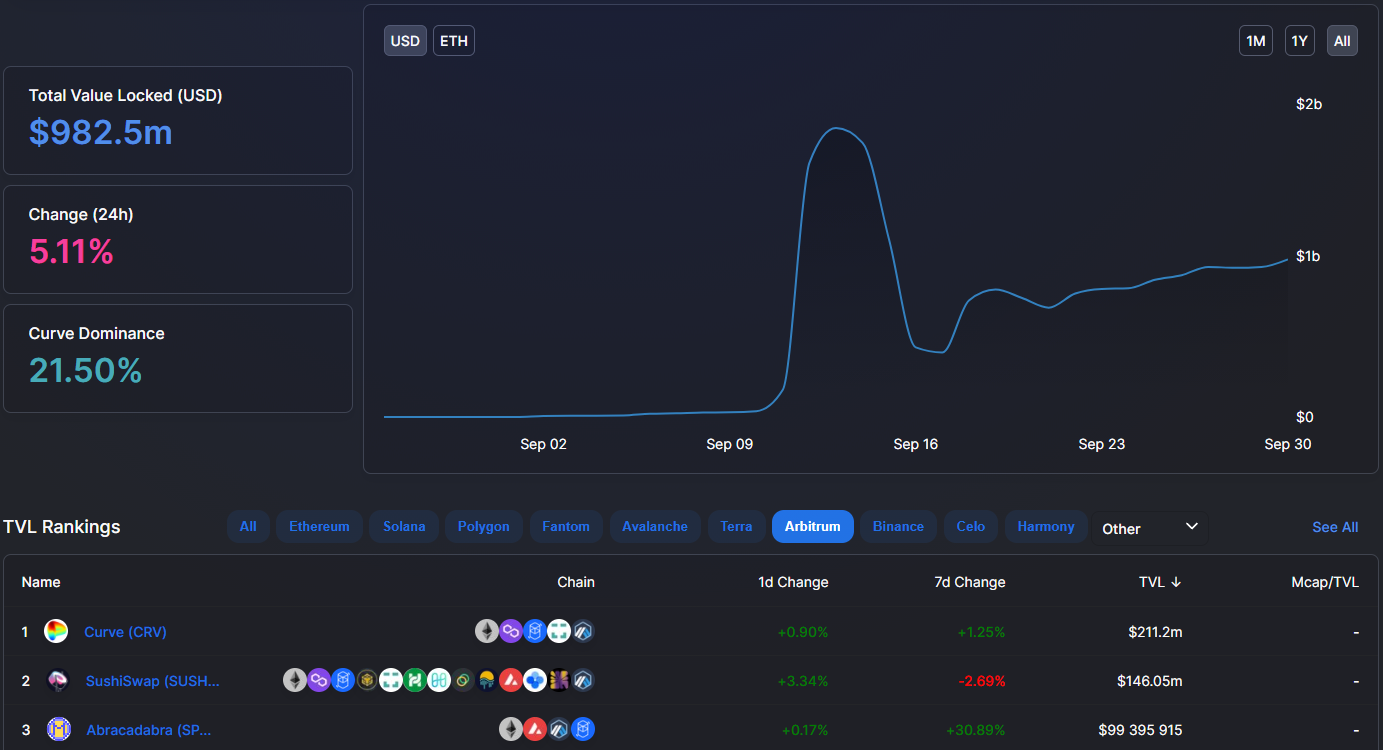
Task: Click the Arbitrum chain icon in Curve row
Action: (x=583, y=632)
